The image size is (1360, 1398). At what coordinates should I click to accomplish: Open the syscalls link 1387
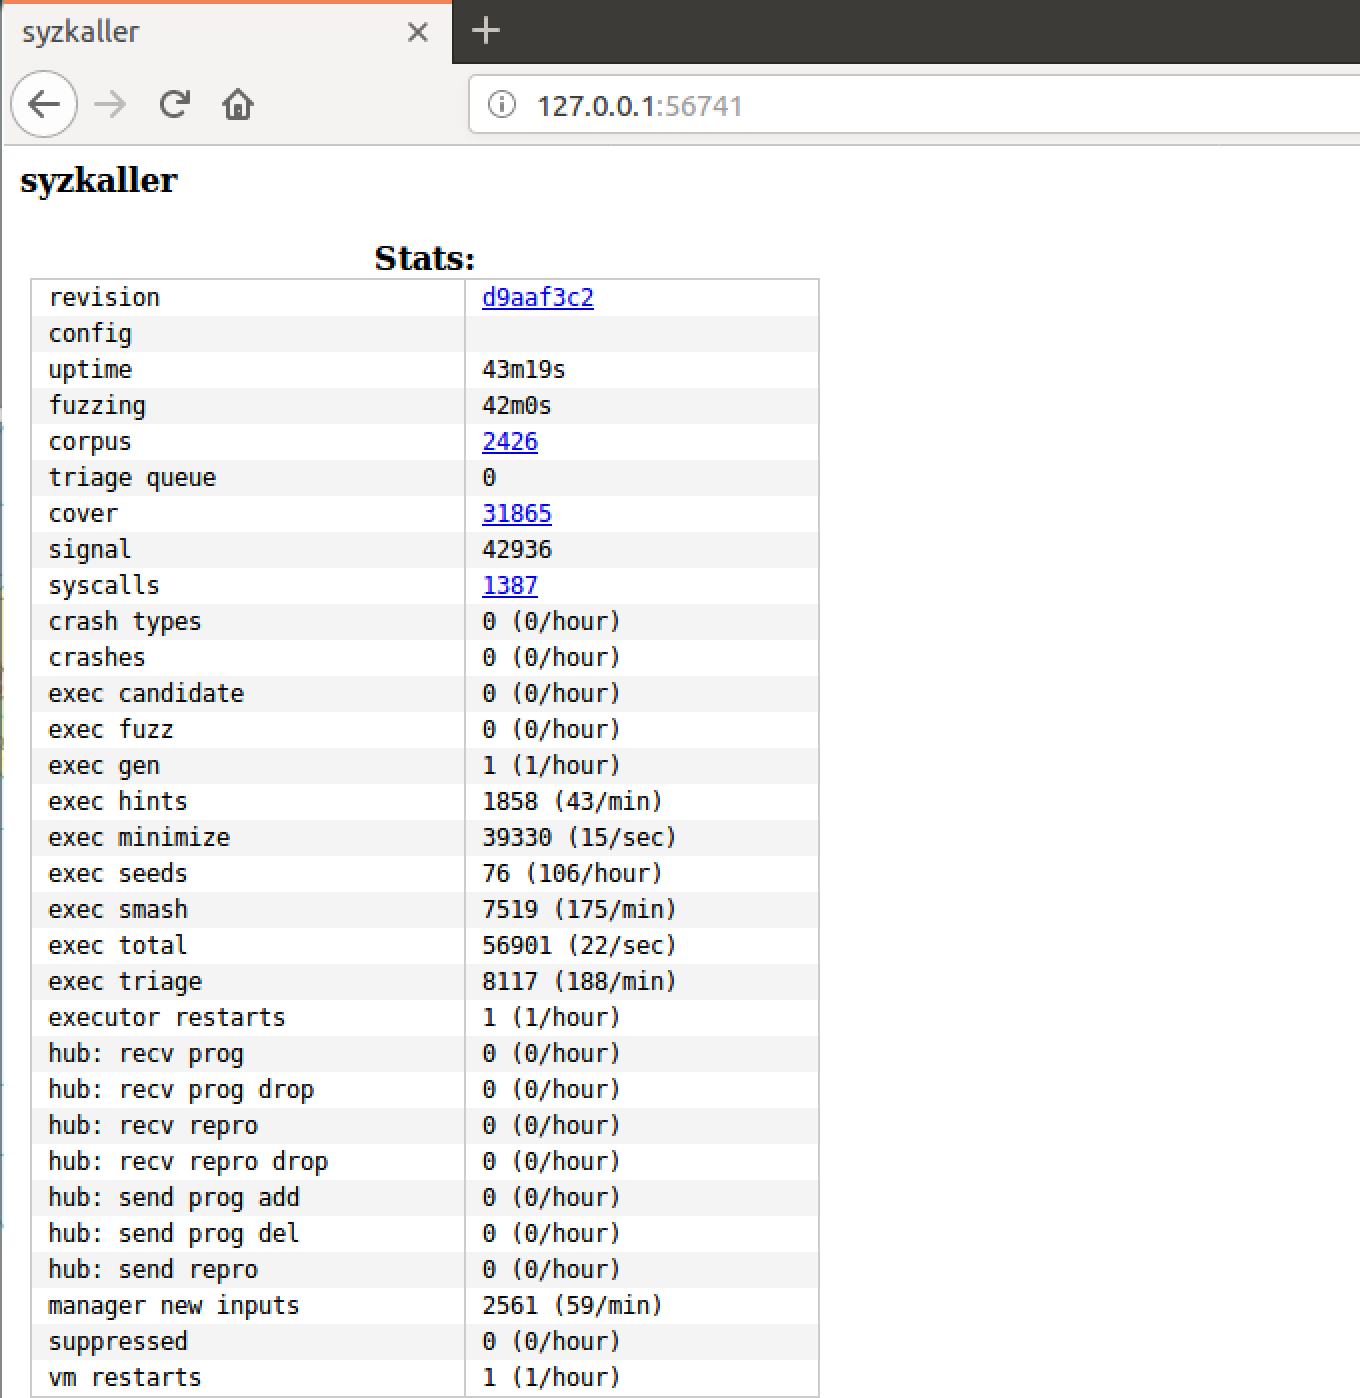click(509, 586)
